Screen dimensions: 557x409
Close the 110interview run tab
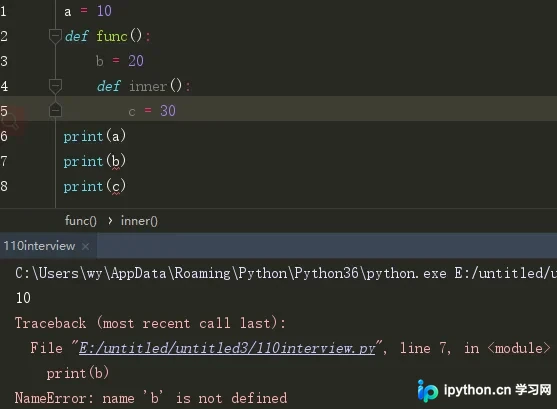coord(86,246)
